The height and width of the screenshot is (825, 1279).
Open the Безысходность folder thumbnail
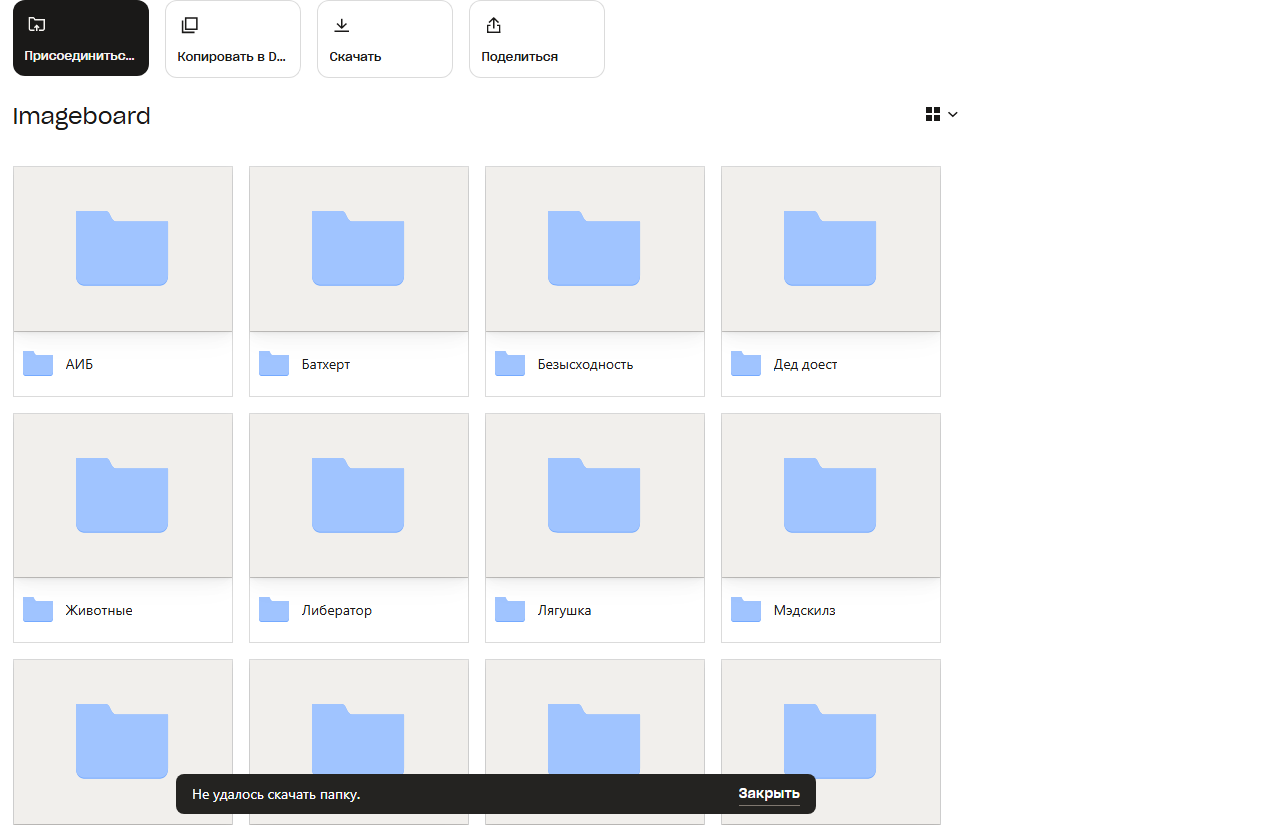(x=595, y=249)
